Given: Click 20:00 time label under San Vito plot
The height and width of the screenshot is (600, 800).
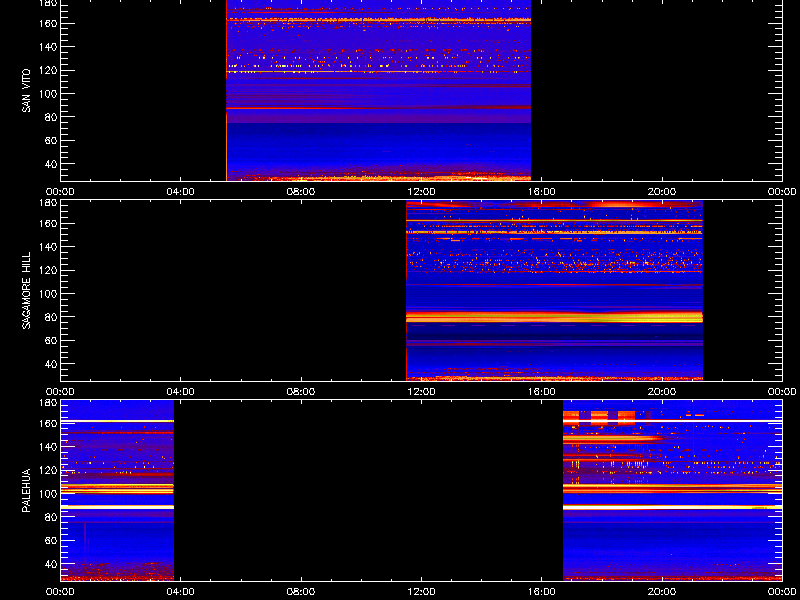Looking at the screenshot, I should pos(662,192).
